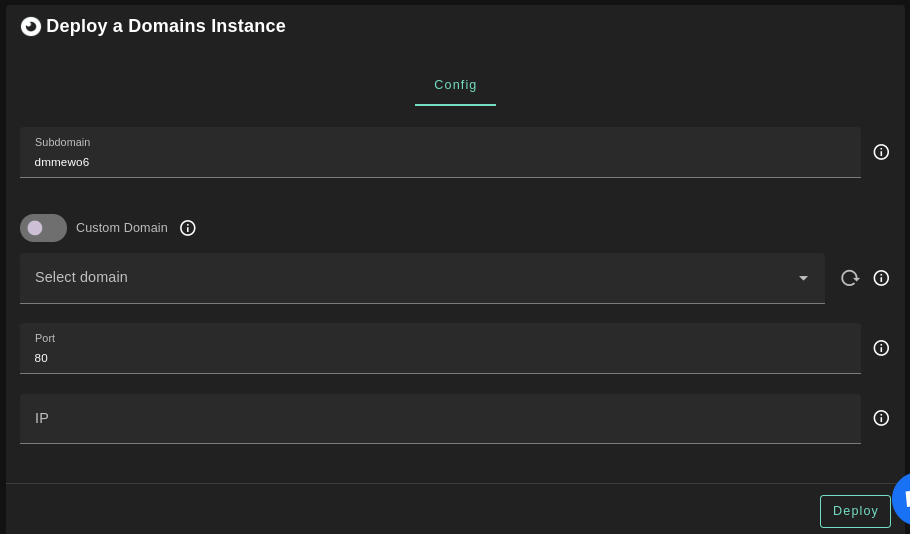Image resolution: width=910 pixels, height=534 pixels.
Task: Click into the empty IP input field
Action: pos(440,418)
